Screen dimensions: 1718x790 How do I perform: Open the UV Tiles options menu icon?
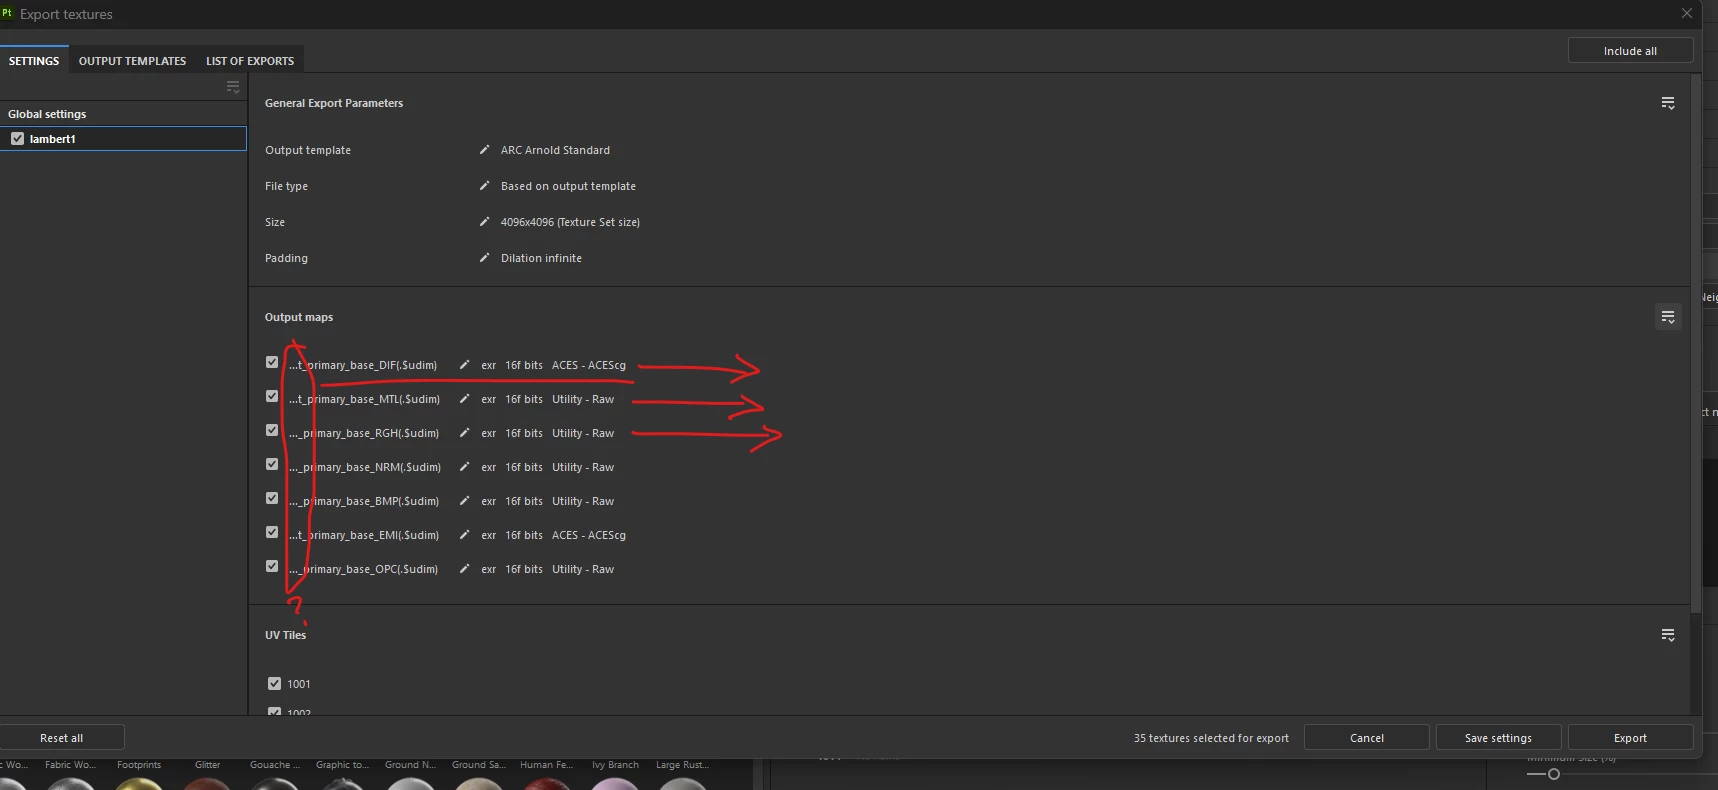1668,635
